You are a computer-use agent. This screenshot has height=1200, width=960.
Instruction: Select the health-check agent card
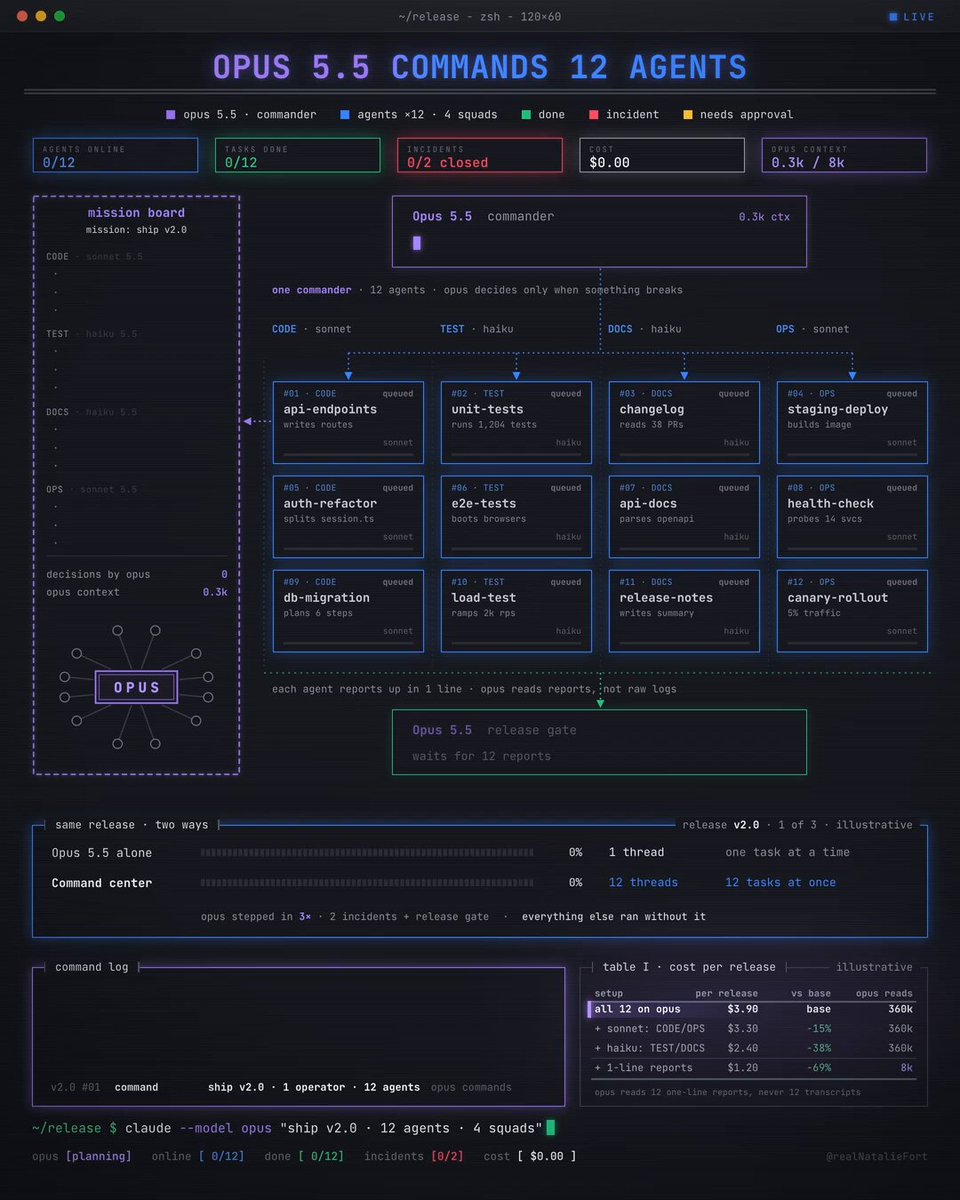point(852,517)
